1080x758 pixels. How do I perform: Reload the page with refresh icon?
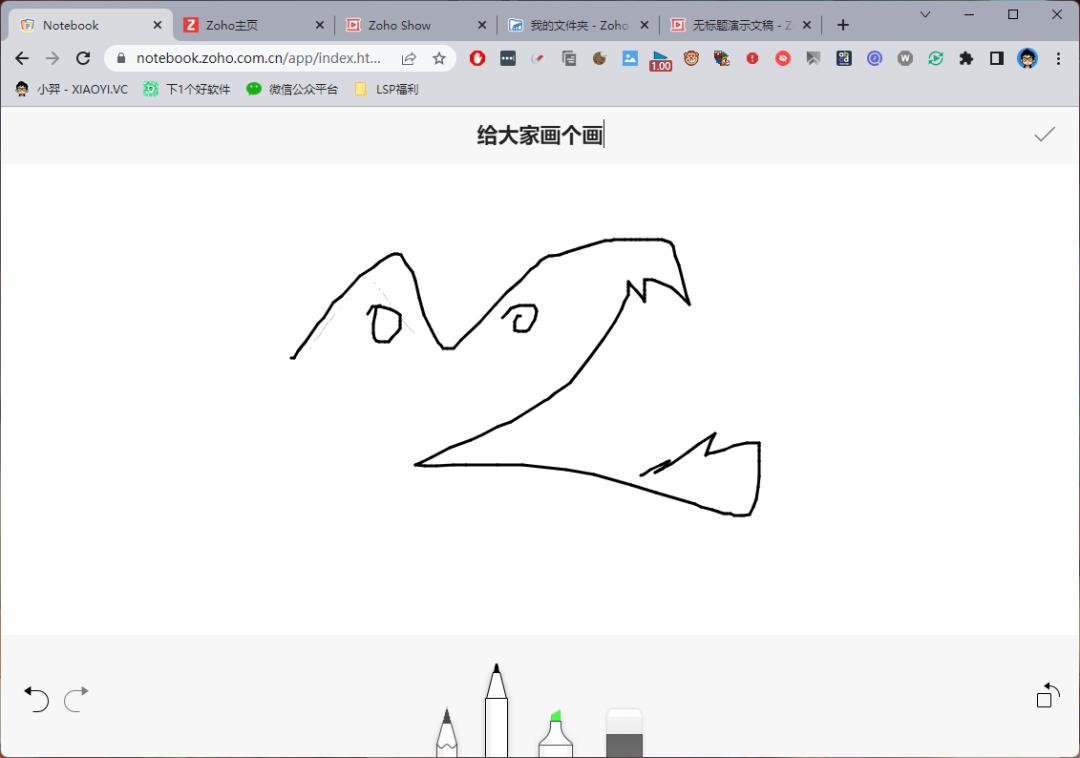tap(83, 58)
